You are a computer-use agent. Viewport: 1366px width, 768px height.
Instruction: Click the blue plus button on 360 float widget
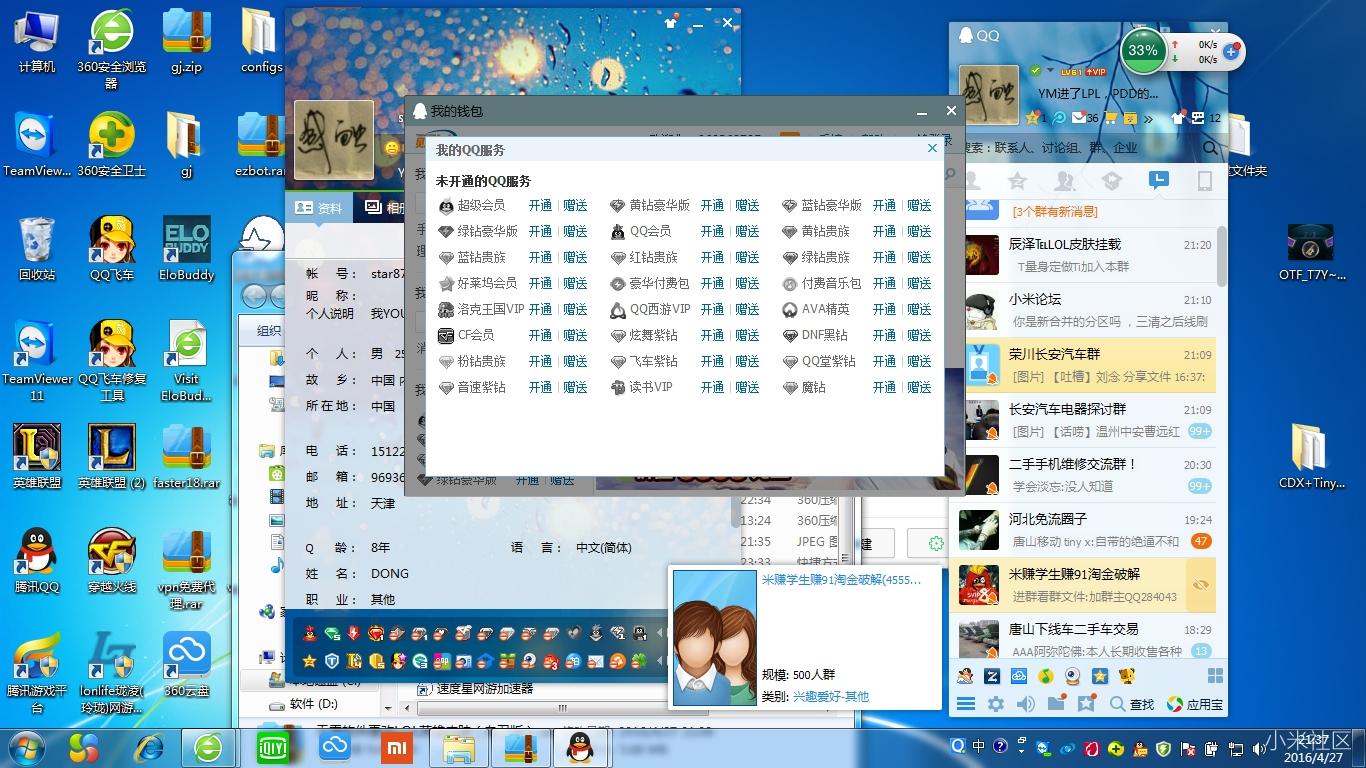[x=1232, y=52]
